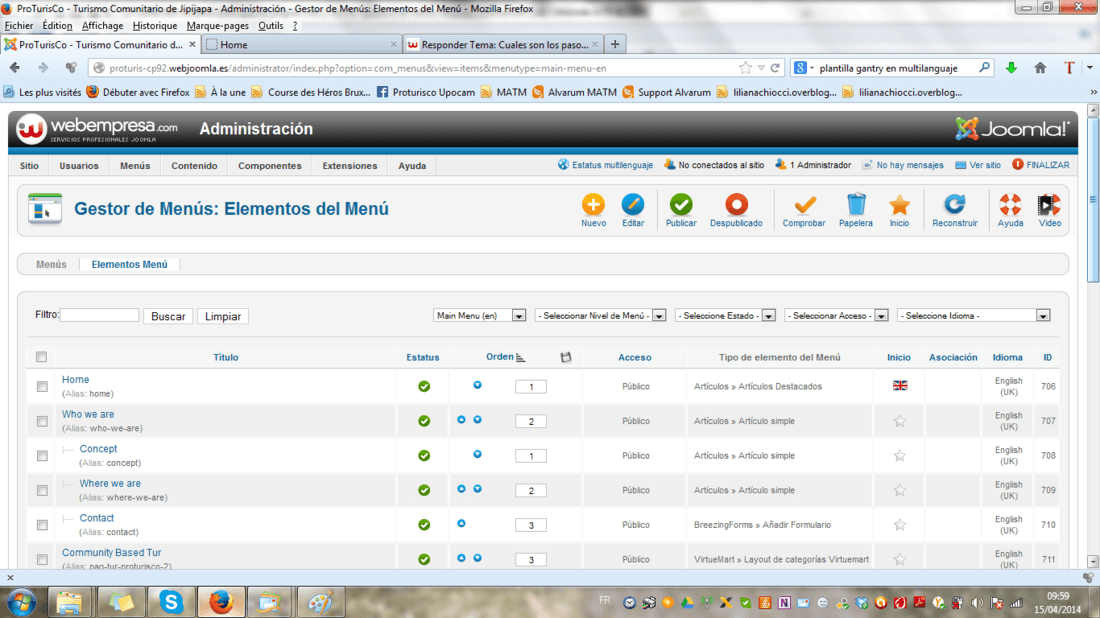The height and width of the screenshot is (618, 1100).
Task: Click the Filtro text input field
Action: [99, 315]
